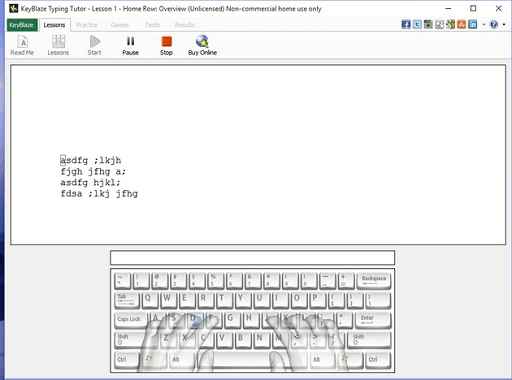The height and width of the screenshot is (380, 512).
Task: Expand the social sharing dropdown arrow
Action: point(484,24)
